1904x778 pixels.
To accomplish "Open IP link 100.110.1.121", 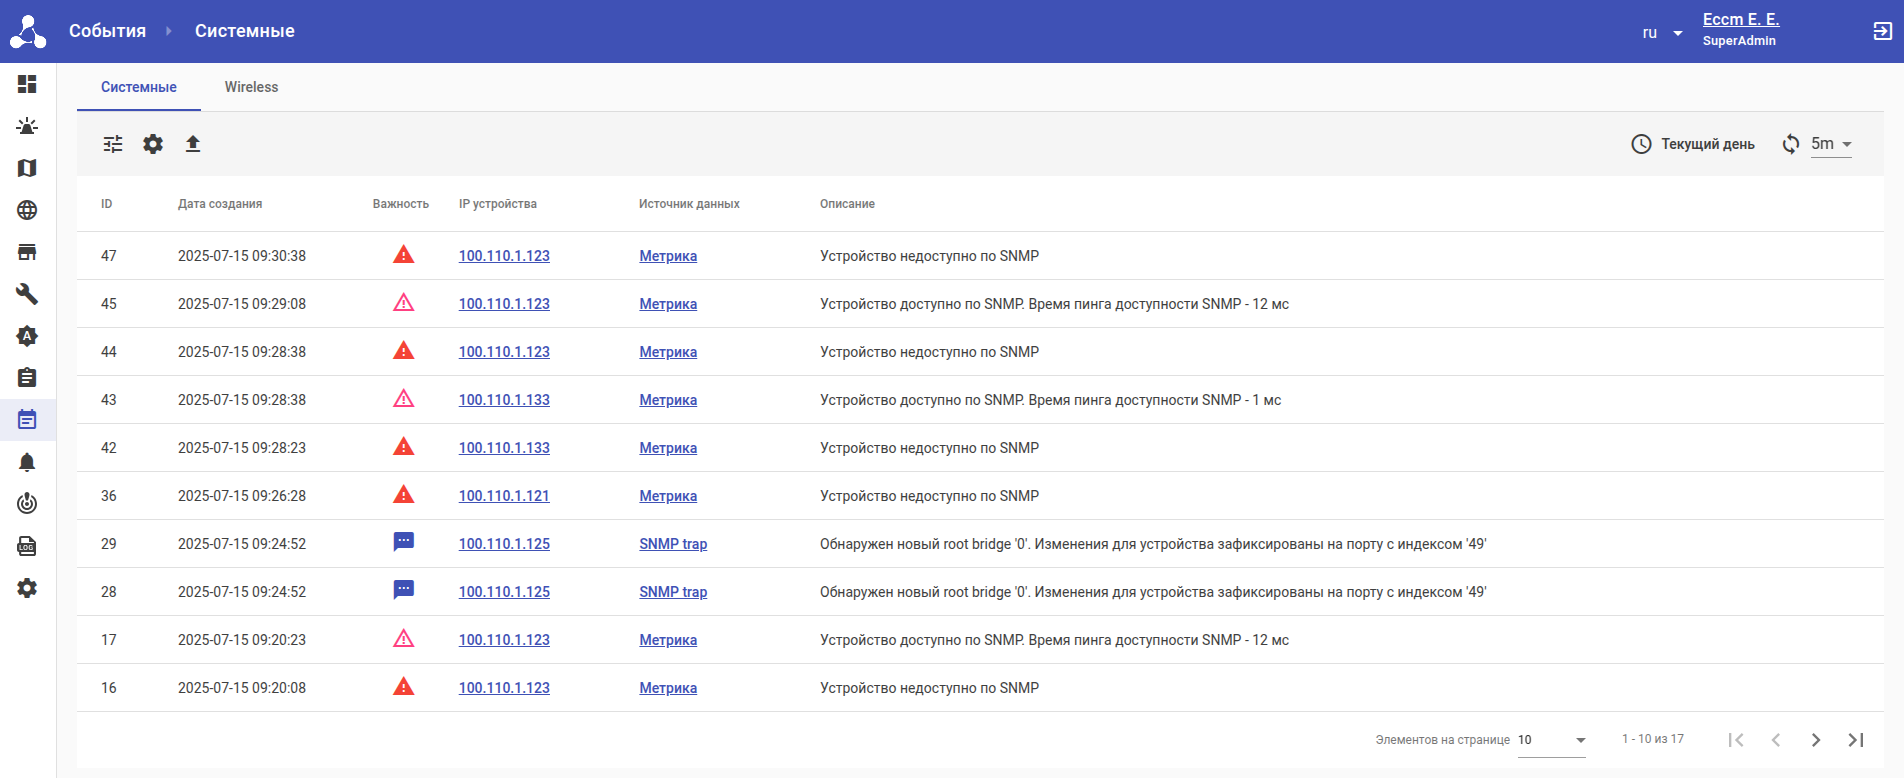I will tap(504, 496).
